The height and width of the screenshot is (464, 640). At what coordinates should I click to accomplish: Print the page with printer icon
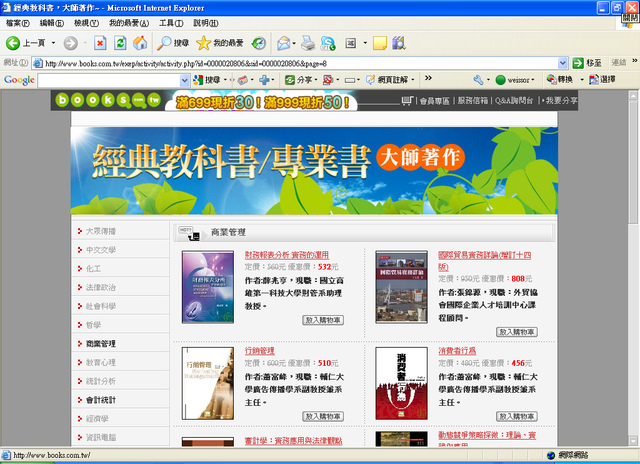coord(308,43)
